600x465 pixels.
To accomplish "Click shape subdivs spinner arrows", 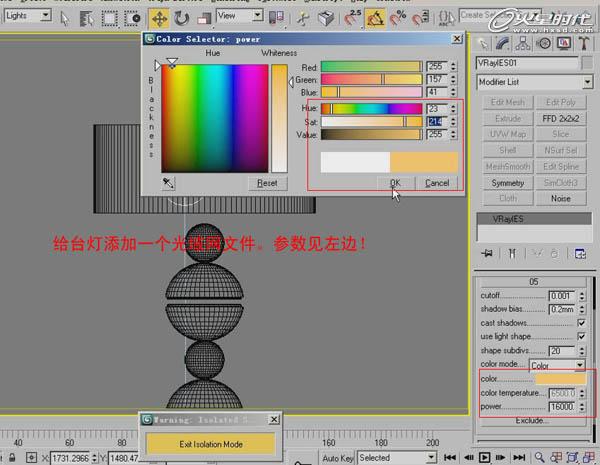I will point(582,351).
